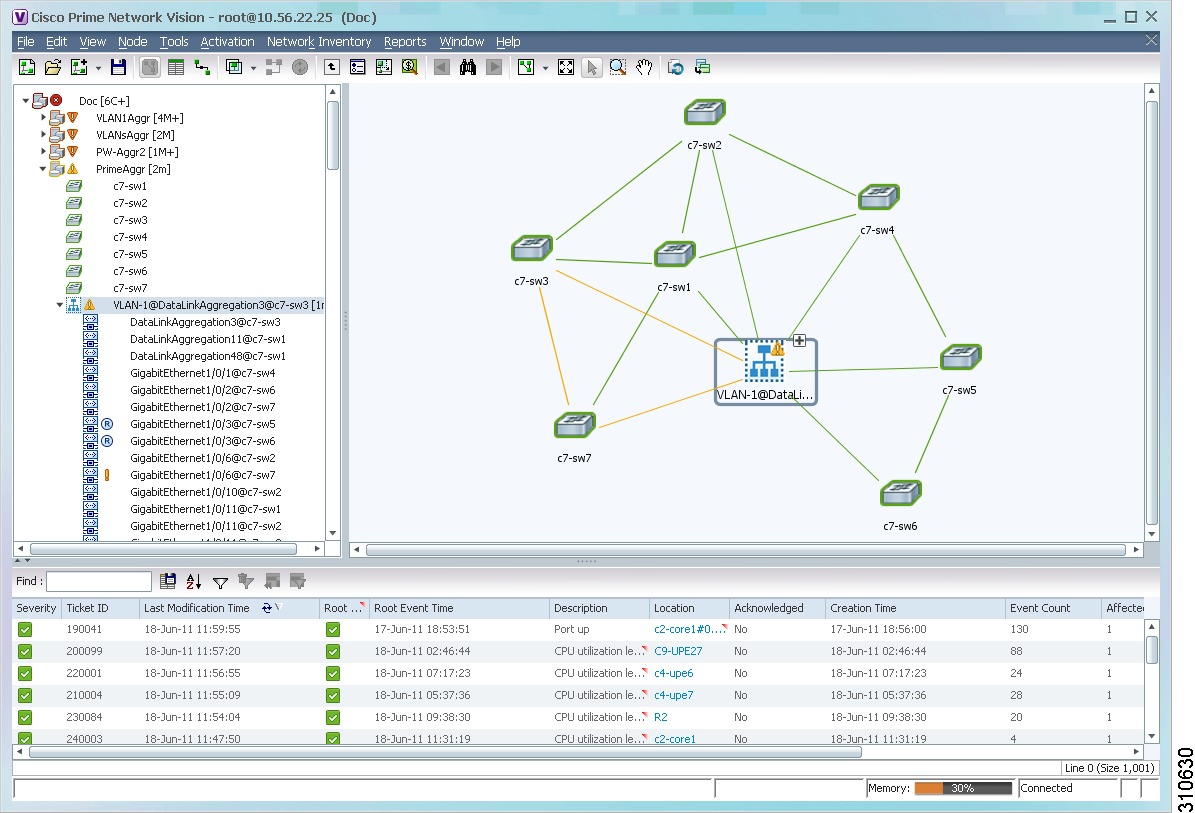1195x813 pixels.
Task: Click the export table floppy icon beside Find
Action: tap(168, 581)
